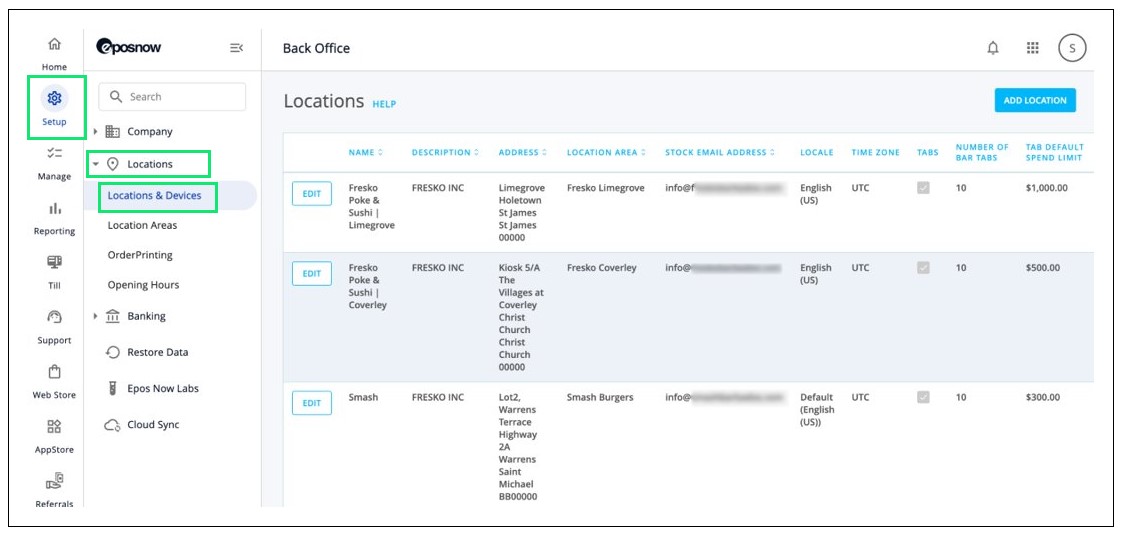Click the Fresko Coverley location area cell

[601, 268]
